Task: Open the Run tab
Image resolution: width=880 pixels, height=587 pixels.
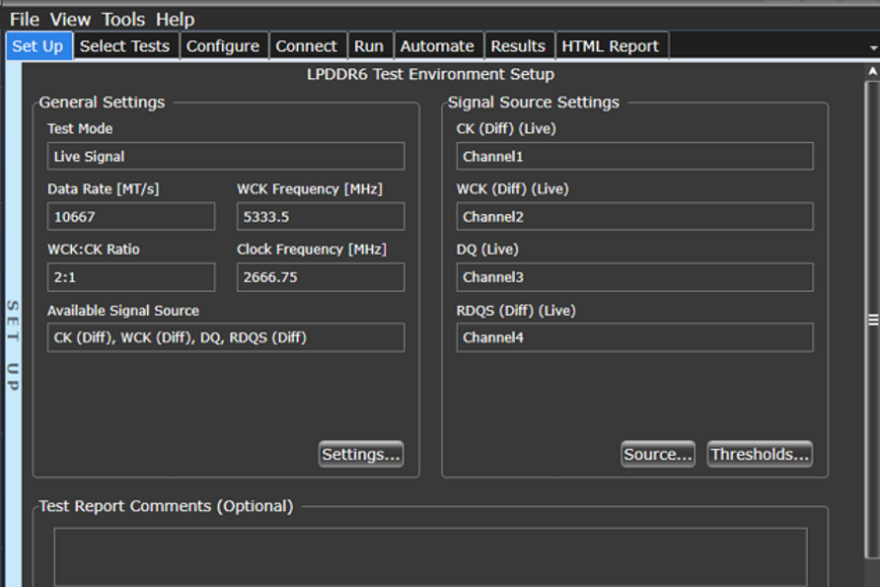Action: pyautogui.click(x=369, y=46)
